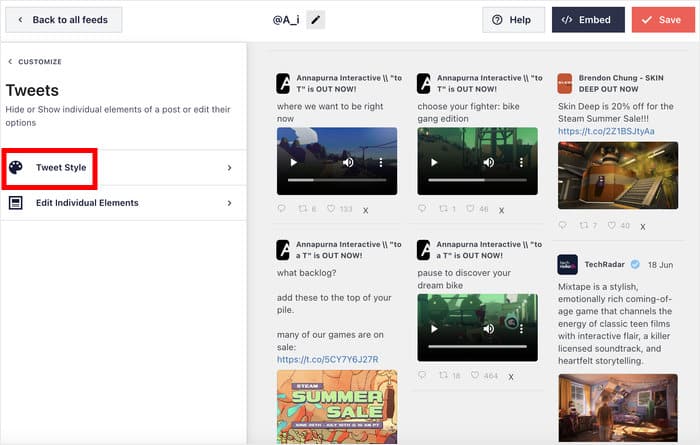
Task: Click the pencil edit icon beside @A_i
Action: (315, 20)
